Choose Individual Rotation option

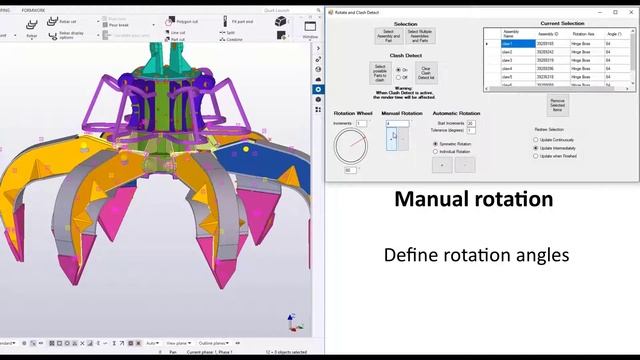tap(451, 151)
